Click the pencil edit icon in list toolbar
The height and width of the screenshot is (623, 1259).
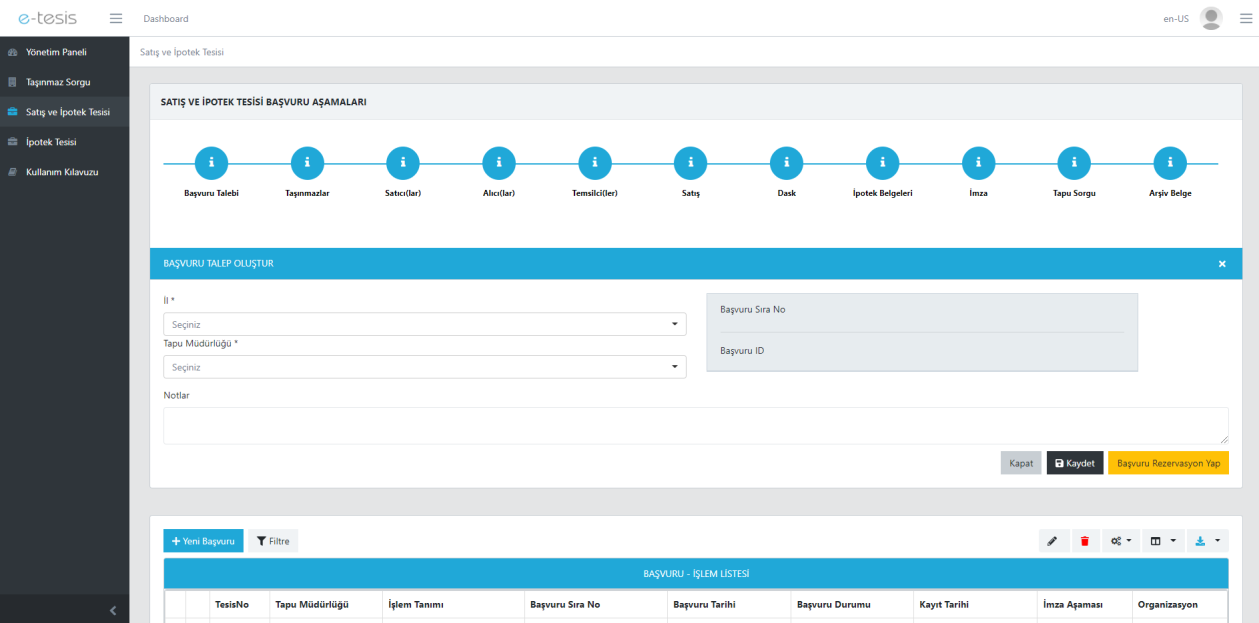coord(1052,541)
